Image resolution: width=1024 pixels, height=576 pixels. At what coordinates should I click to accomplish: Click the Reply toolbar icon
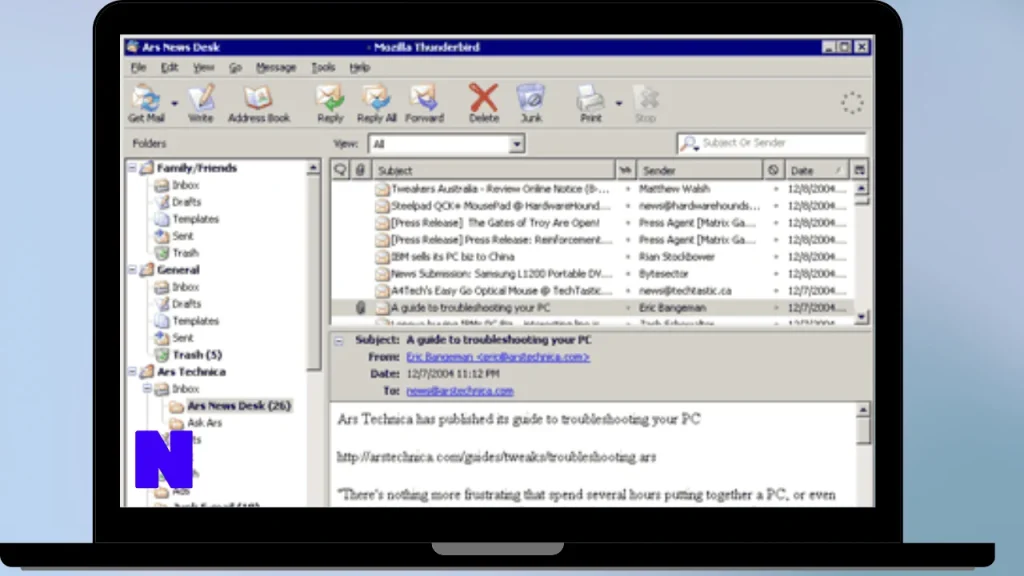point(330,103)
